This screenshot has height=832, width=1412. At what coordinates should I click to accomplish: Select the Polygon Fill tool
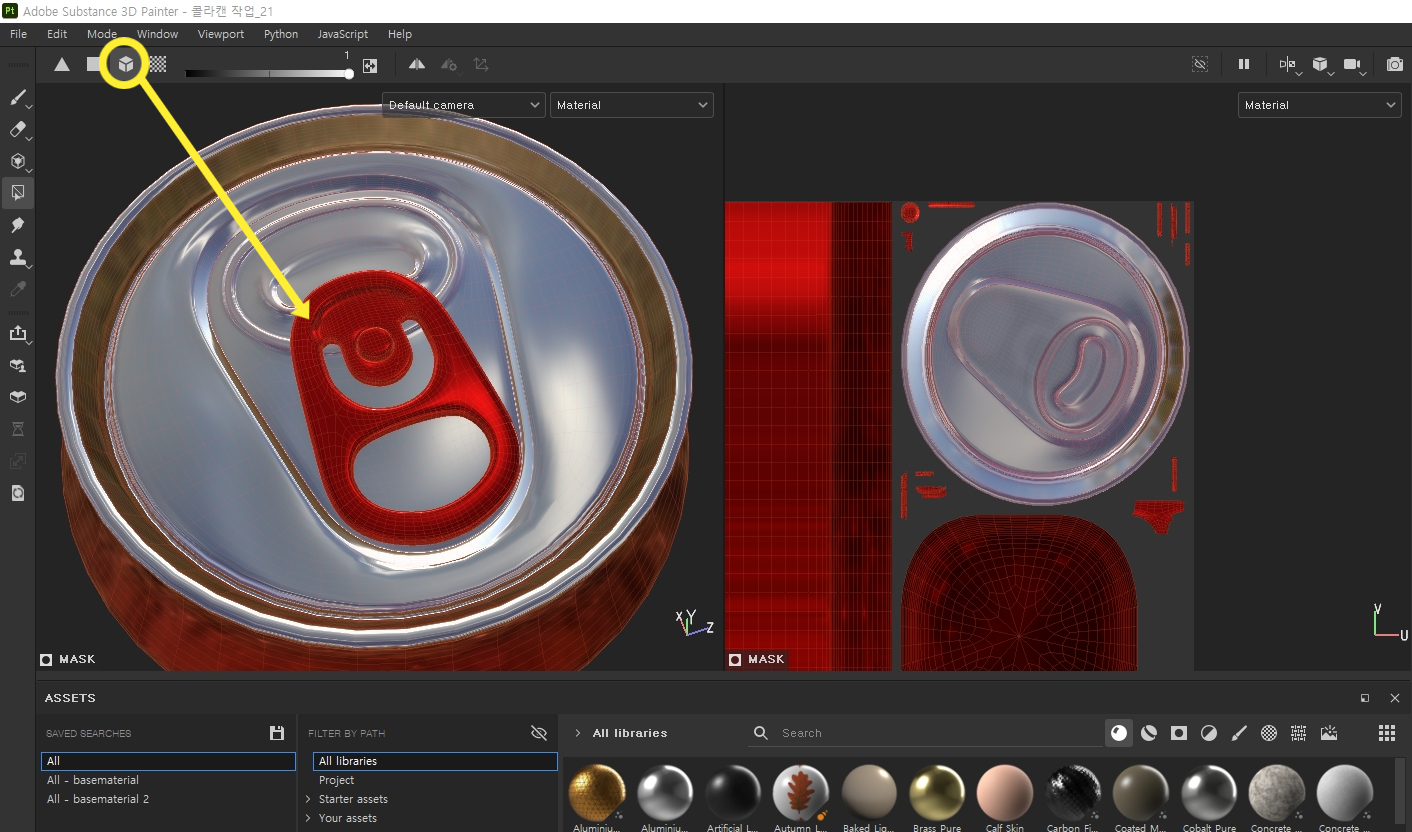pos(17,193)
